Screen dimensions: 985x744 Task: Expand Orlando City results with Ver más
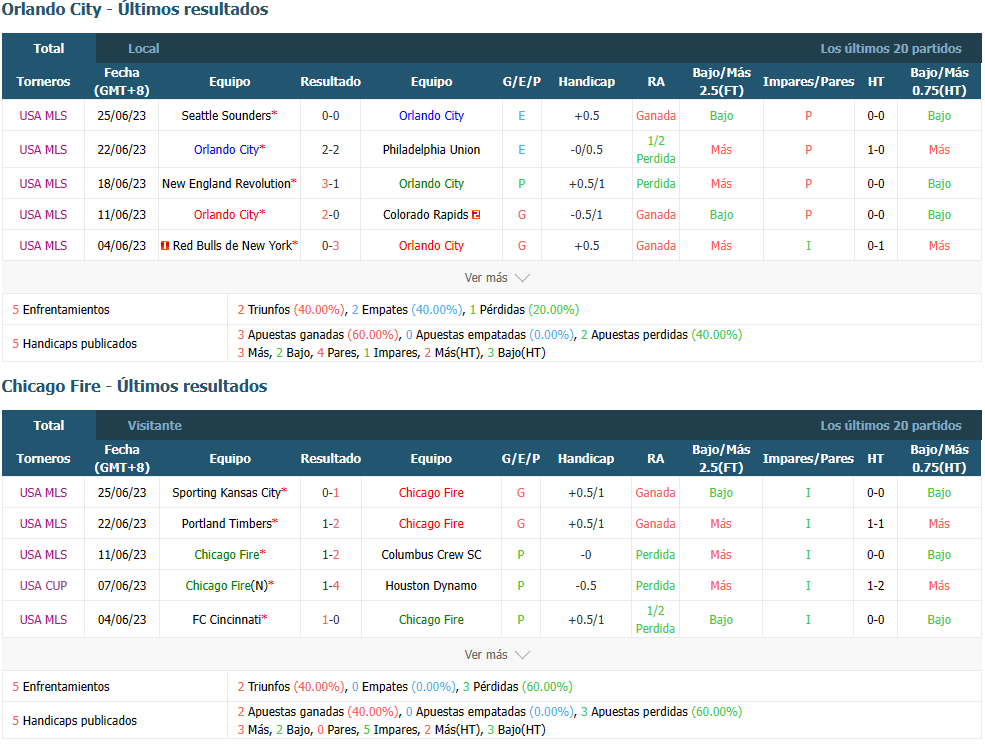(x=497, y=278)
